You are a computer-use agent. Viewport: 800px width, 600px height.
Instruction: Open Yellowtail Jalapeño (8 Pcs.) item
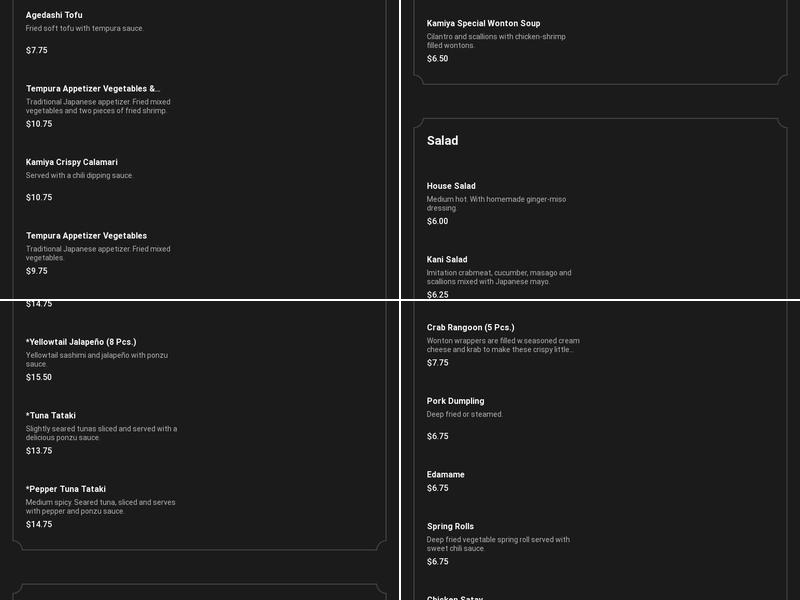[x=81, y=342]
